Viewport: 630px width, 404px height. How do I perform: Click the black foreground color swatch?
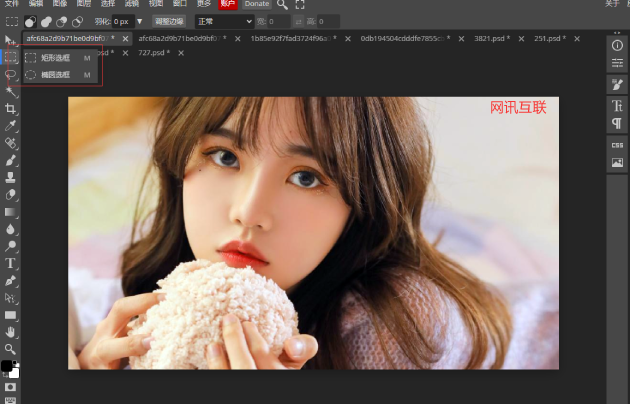tap(7, 367)
